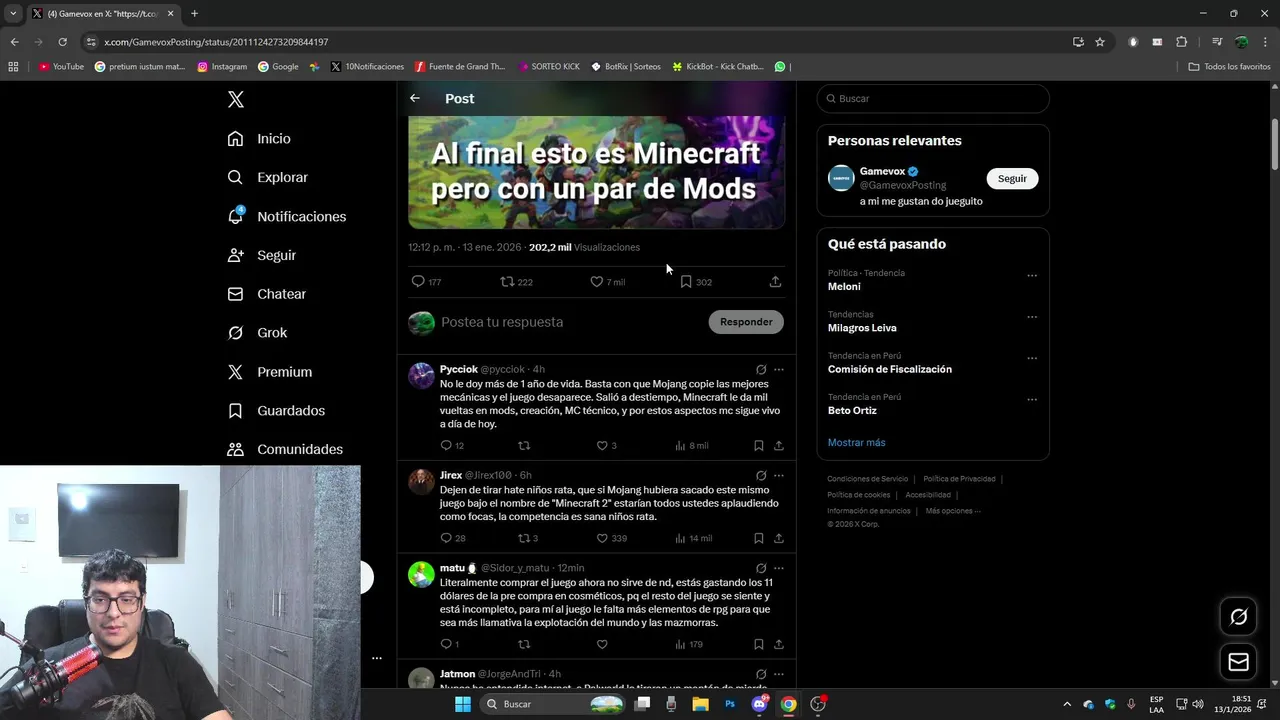
Task: Expand Más opciones in footer
Action: coord(953,511)
